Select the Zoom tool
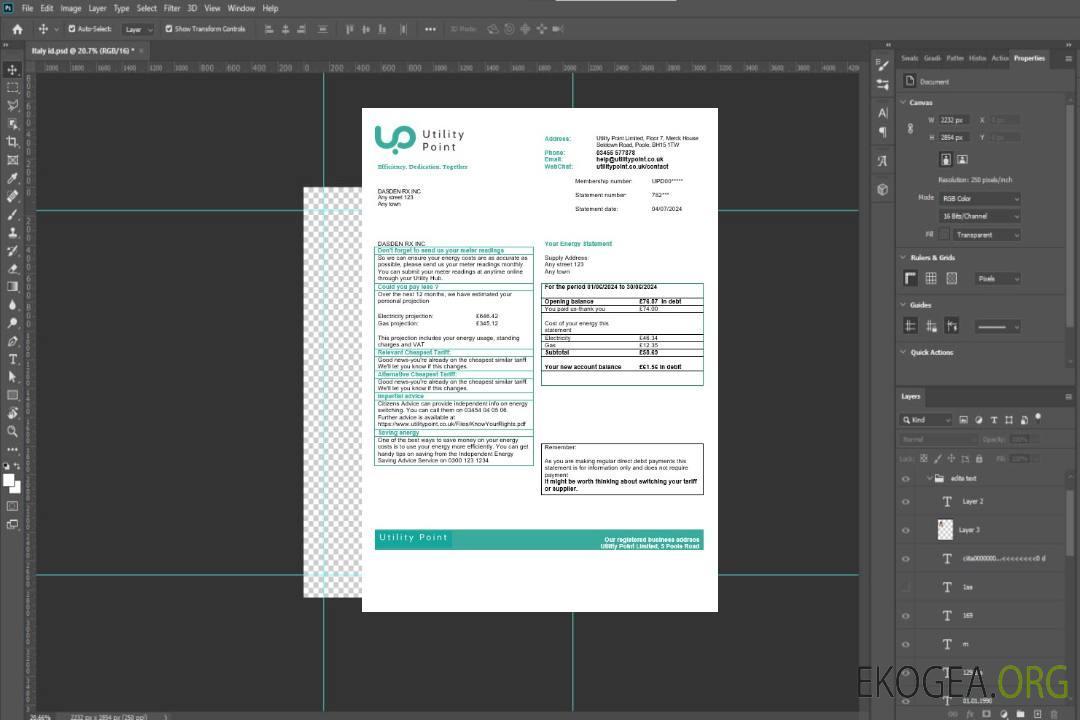The width and height of the screenshot is (1080, 720). (12, 431)
